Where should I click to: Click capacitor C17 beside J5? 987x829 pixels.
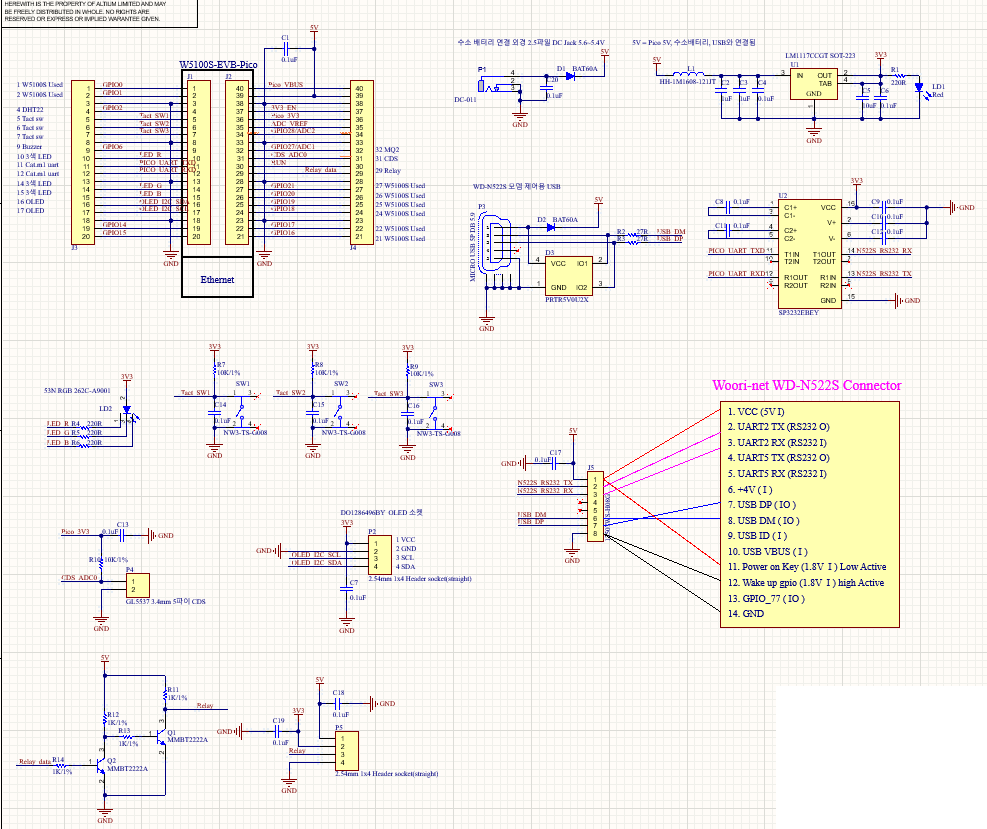(555, 463)
